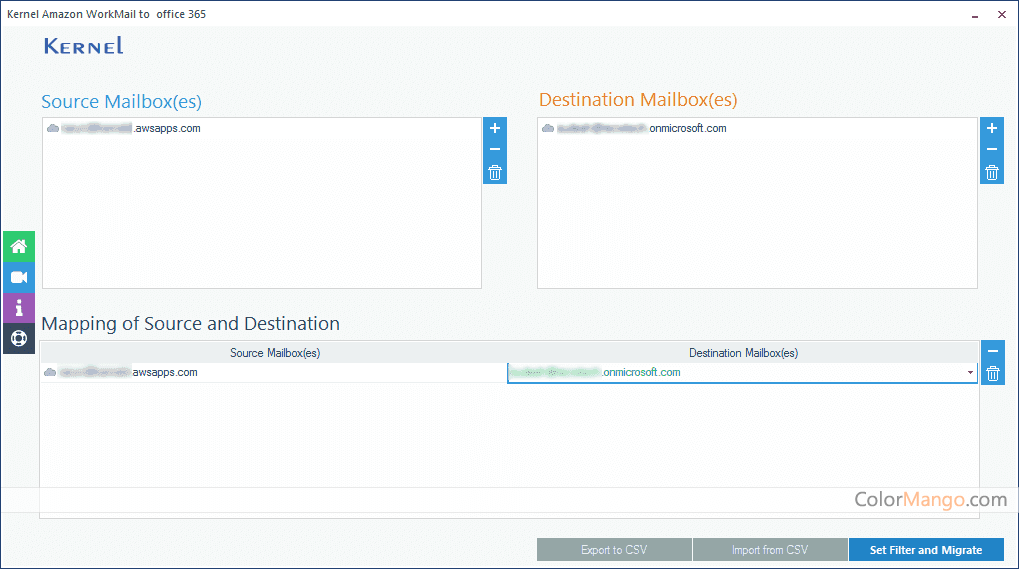
Task: Click trash icon beside Destination Mailbox list
Action: (x=991, y=173)
